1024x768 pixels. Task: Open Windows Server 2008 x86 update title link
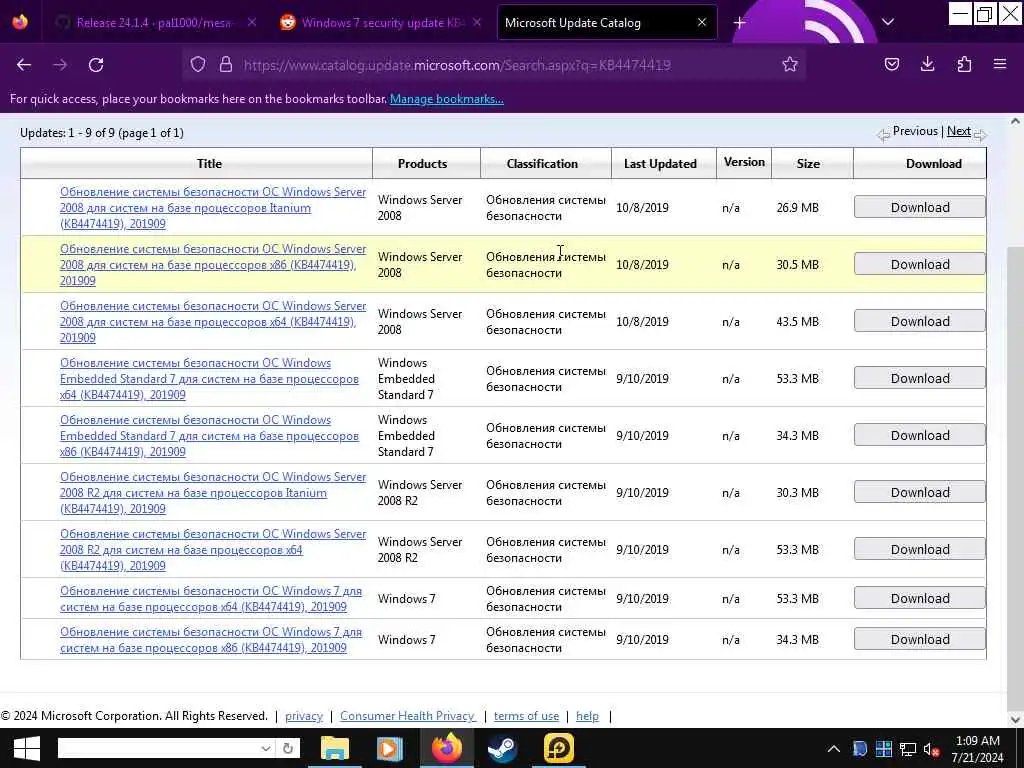pyautogui.click(x=213, y=264)
